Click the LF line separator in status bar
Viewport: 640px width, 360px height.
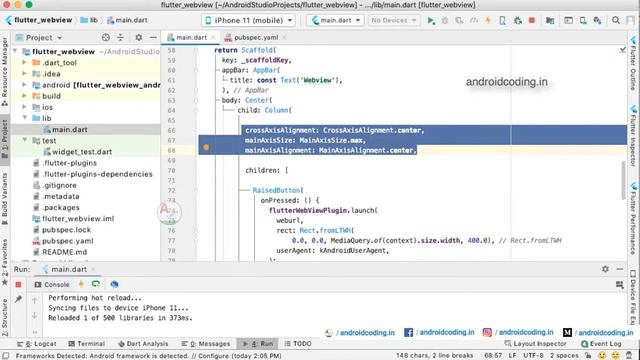(512, 356)
